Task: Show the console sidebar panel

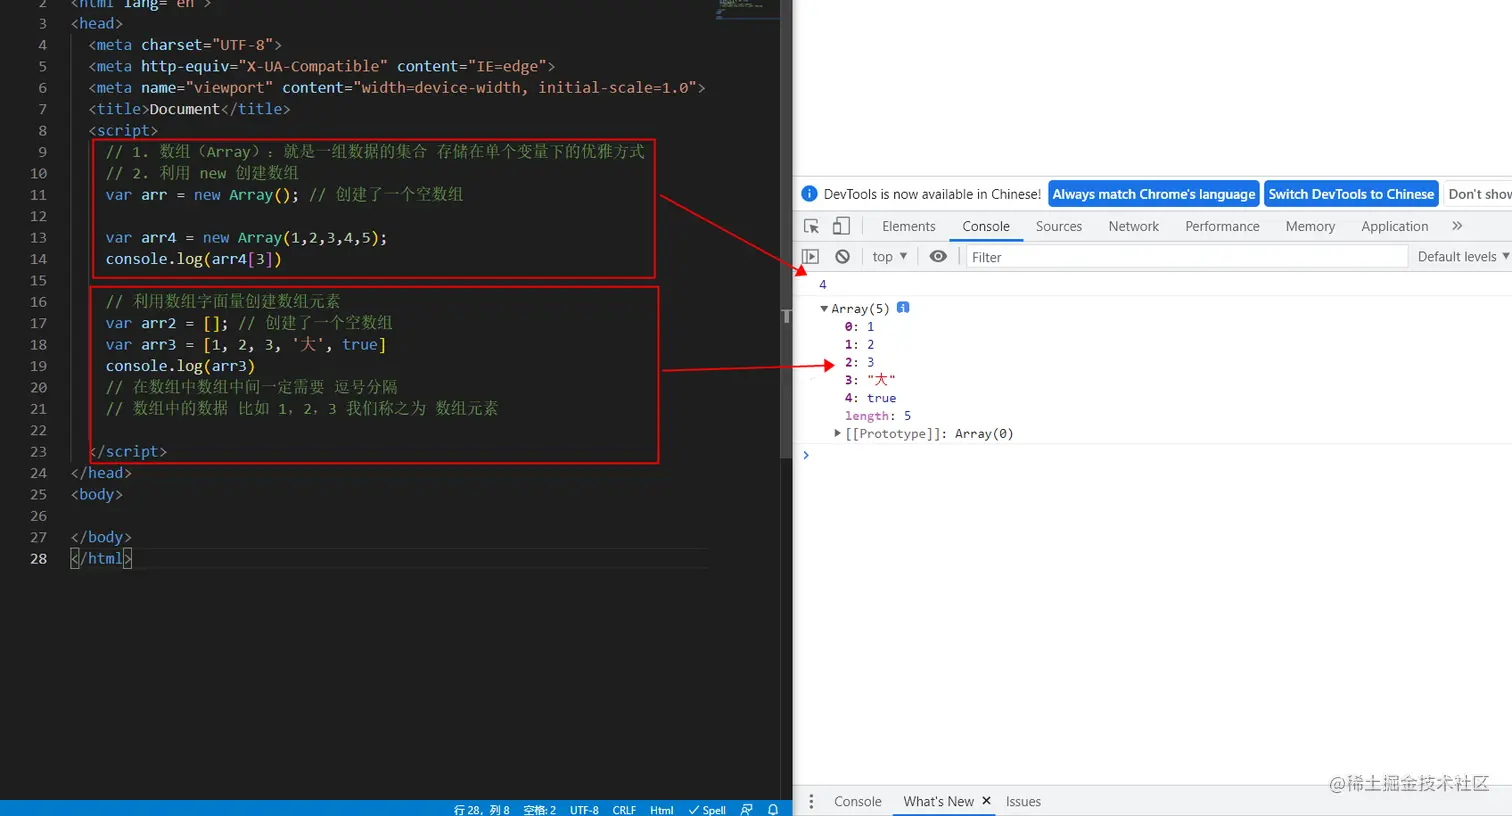Action: [x=811, y=257]
